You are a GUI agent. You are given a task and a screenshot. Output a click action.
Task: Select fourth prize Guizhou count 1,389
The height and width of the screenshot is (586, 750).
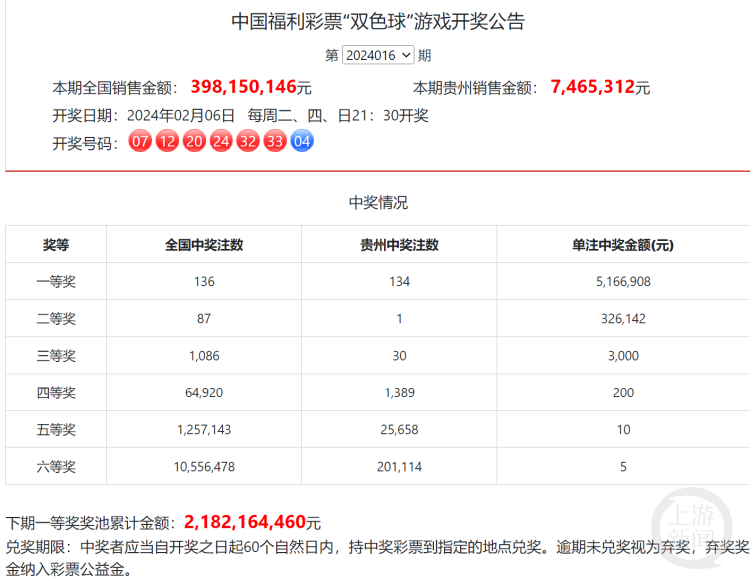click(400, 393)
